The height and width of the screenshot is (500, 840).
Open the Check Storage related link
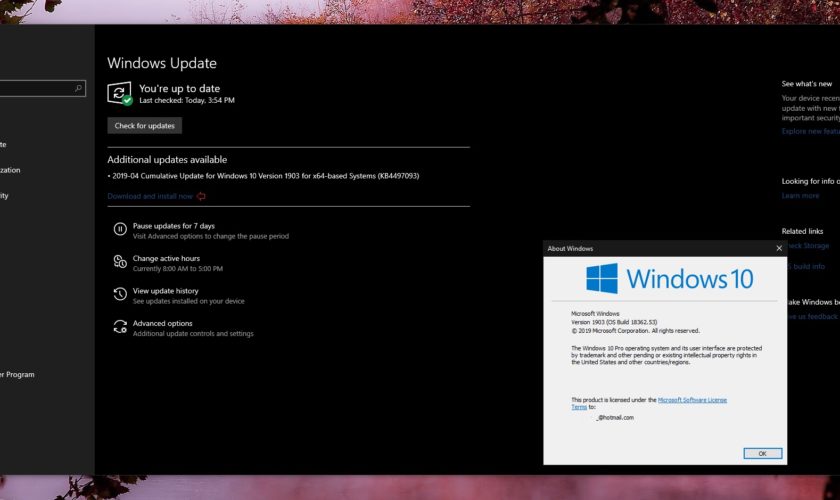tap(808, 246)
